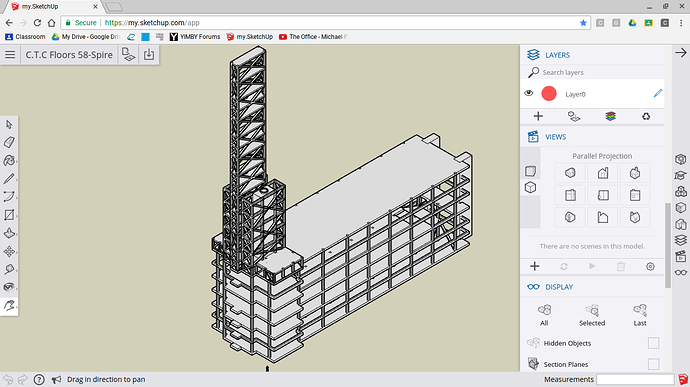Unhide Selected objects button
The width and height of the screenshot is (690, 387).
point(592,314)
